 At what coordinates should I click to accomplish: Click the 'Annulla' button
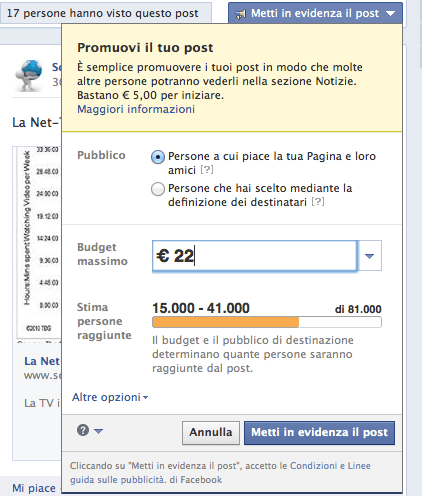click(x=211, y=433)
